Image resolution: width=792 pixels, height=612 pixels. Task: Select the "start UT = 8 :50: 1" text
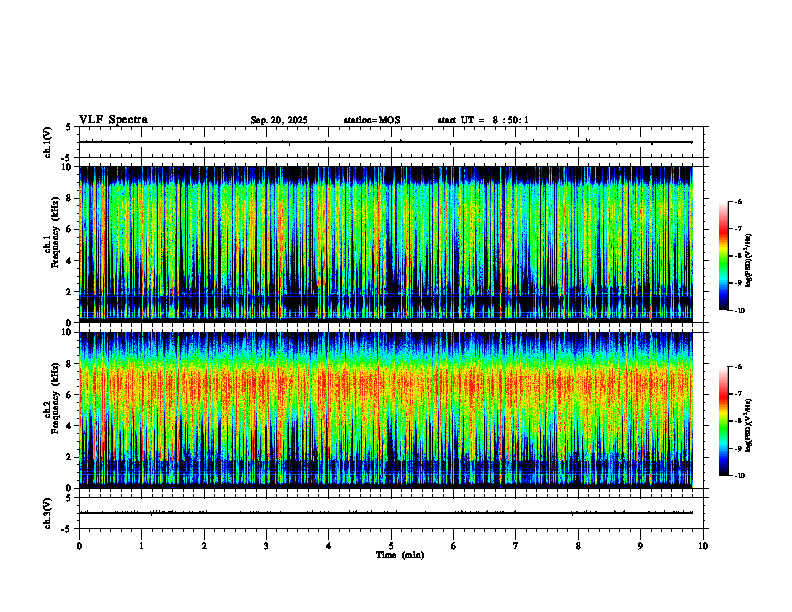483,120
